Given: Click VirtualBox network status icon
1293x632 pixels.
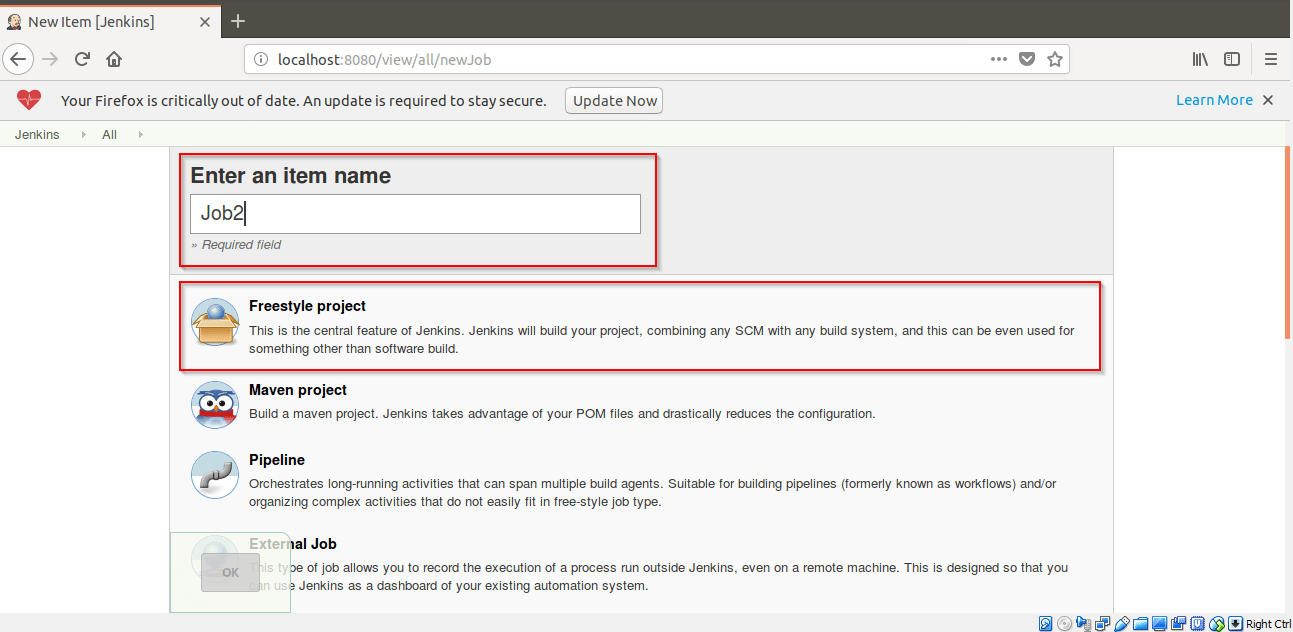Looking at the screenshot, I should 1102,624.
